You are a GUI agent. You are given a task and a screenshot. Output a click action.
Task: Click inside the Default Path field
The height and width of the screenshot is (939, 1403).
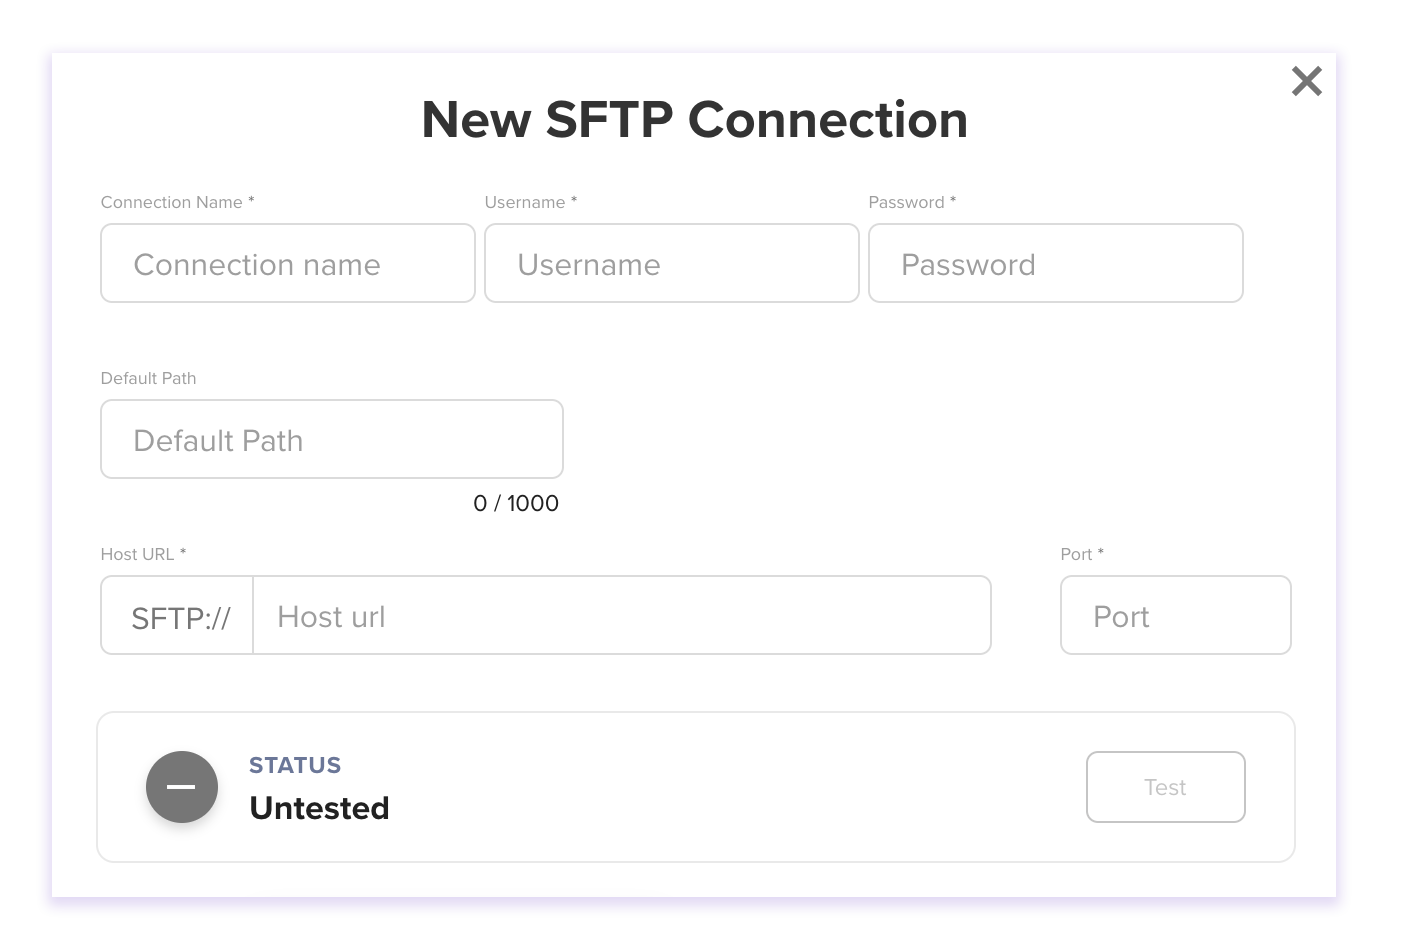click(332, 439)
